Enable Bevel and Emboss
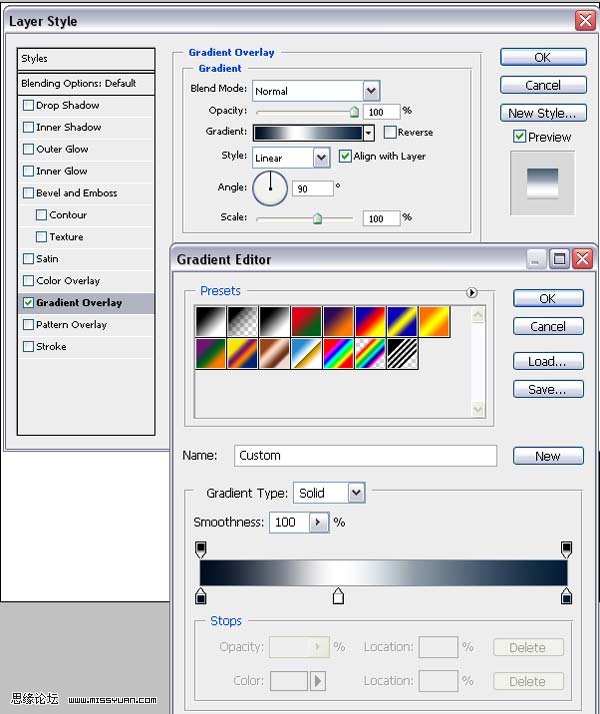 click(x=28, y=193)
